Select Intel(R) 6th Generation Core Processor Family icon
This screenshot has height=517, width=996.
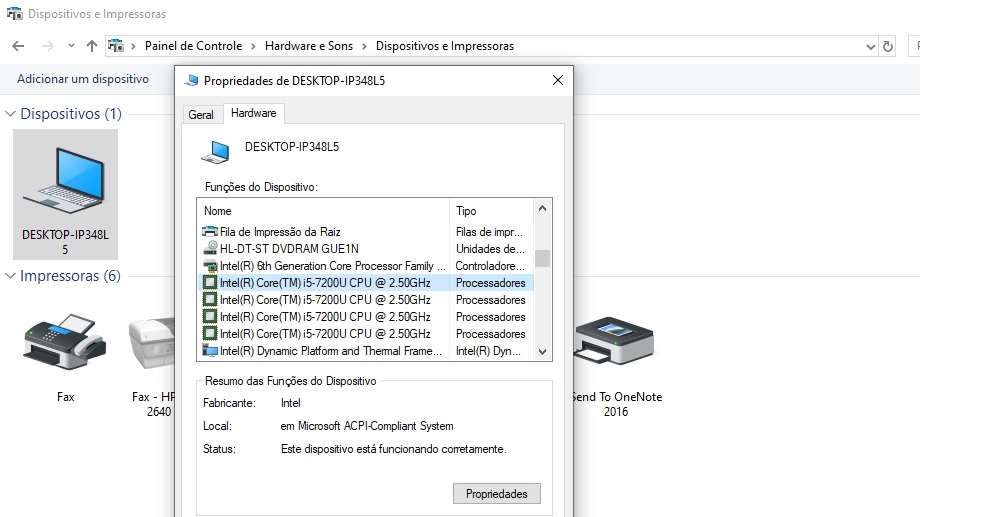[x=210, y=265]
